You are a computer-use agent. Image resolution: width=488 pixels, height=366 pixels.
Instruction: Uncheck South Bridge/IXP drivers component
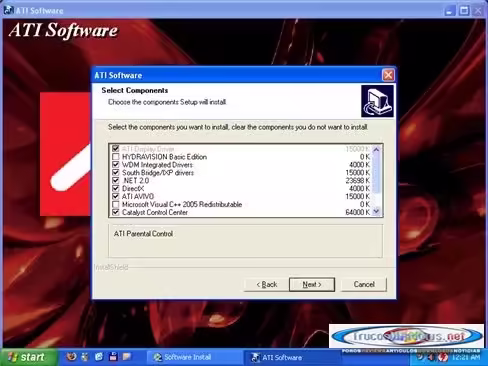pos(116,173)
